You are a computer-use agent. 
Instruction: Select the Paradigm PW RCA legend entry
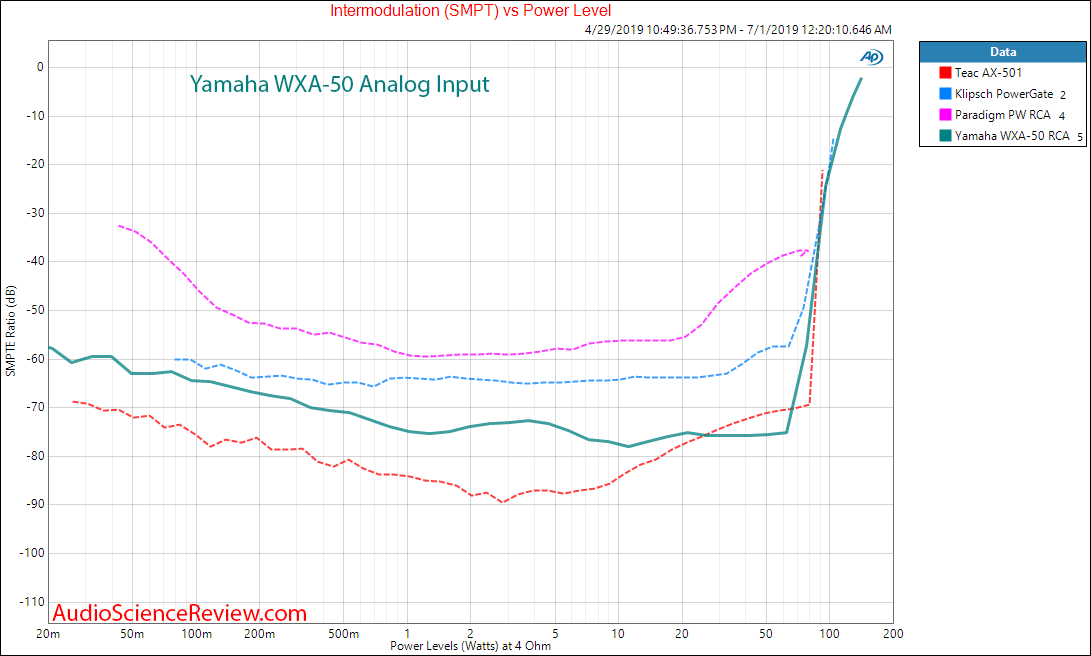point(1003,115)
